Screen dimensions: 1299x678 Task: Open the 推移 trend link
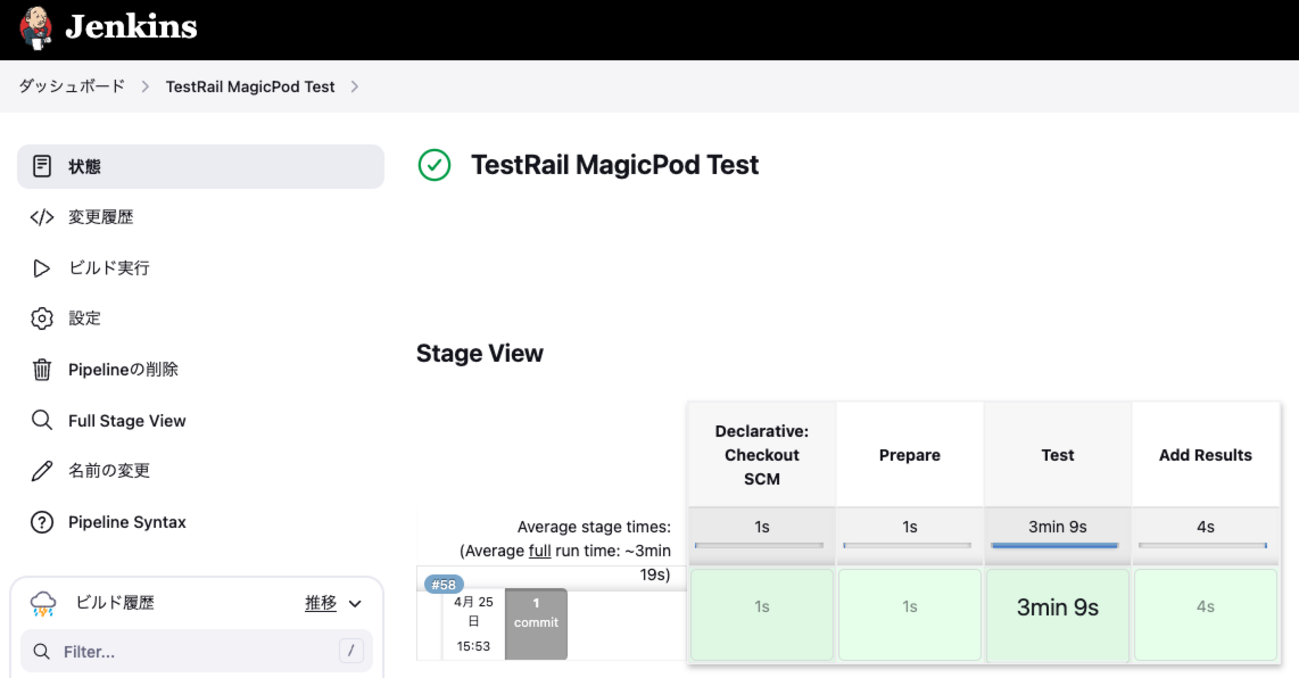321,603
